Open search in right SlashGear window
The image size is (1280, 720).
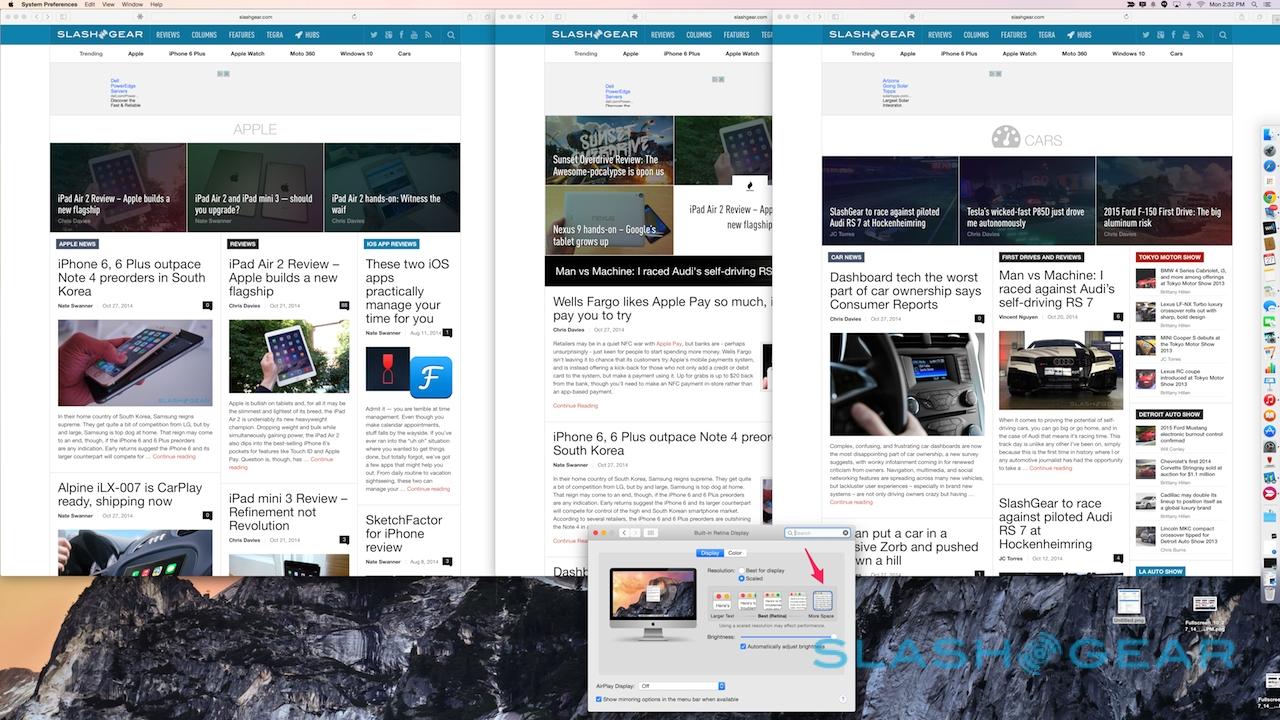(x=1223, y=35)
